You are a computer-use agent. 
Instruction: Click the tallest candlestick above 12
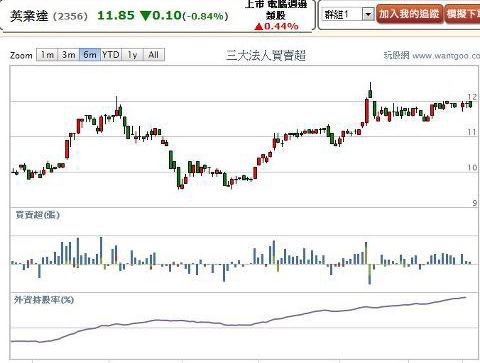[x=370, y=90]
